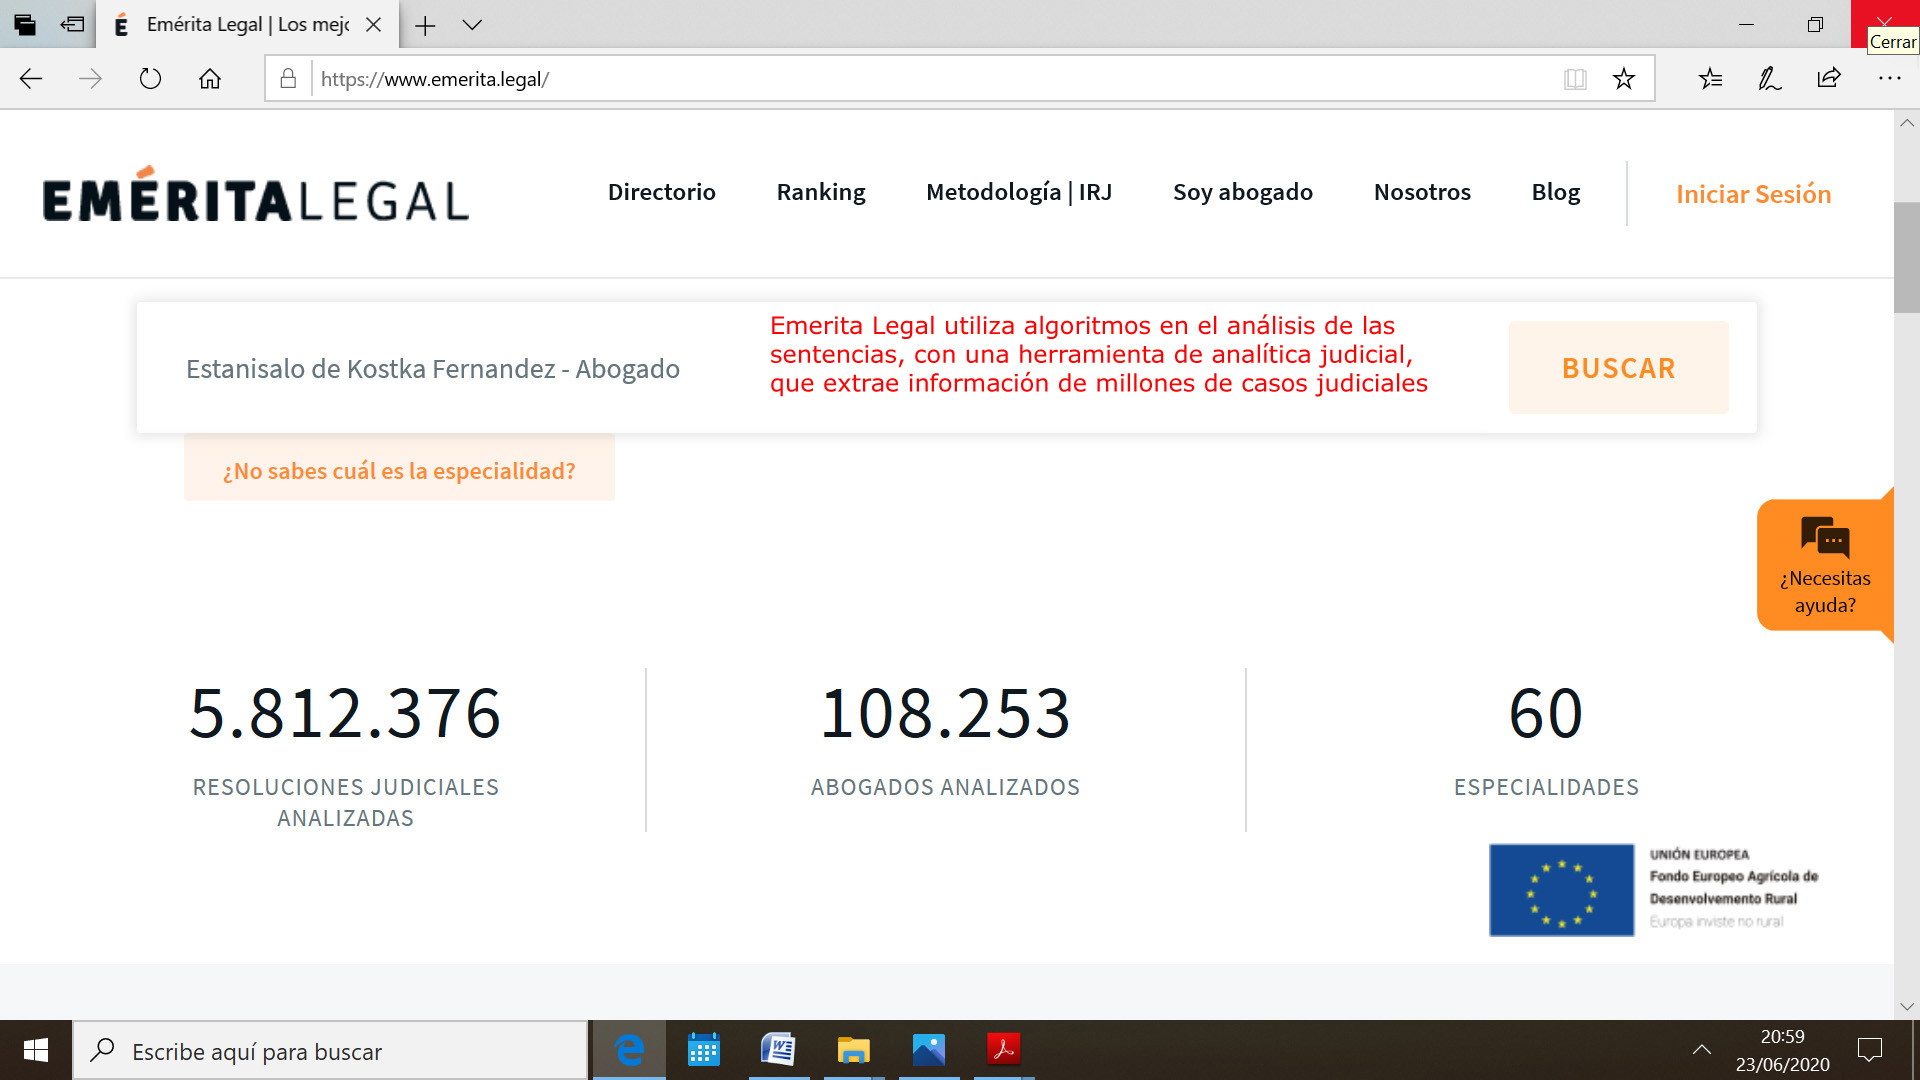Open the favorites hub icon
The image size is (1920, 1080).
(x=1710, y=79)
